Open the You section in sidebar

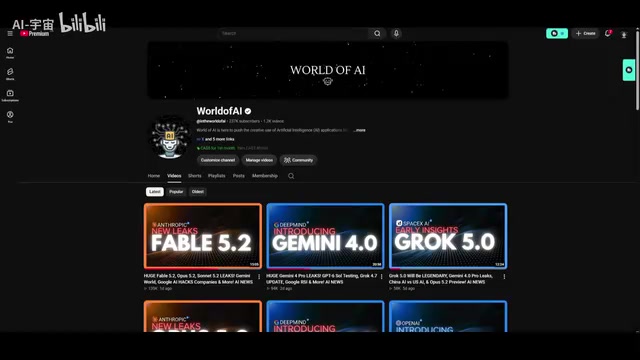pyautogui.click(x=10, y=117)
